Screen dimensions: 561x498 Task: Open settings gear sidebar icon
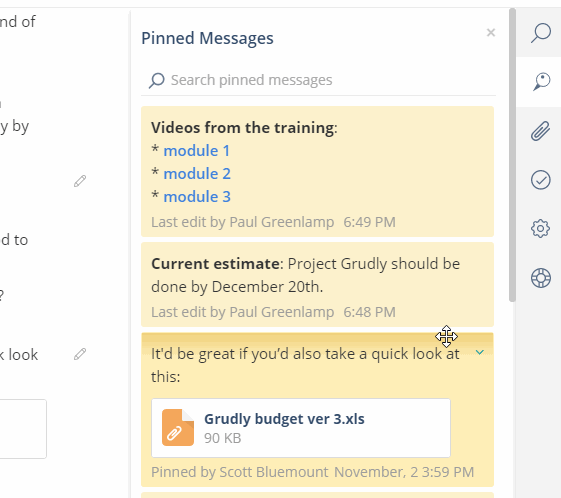[540, 229]
